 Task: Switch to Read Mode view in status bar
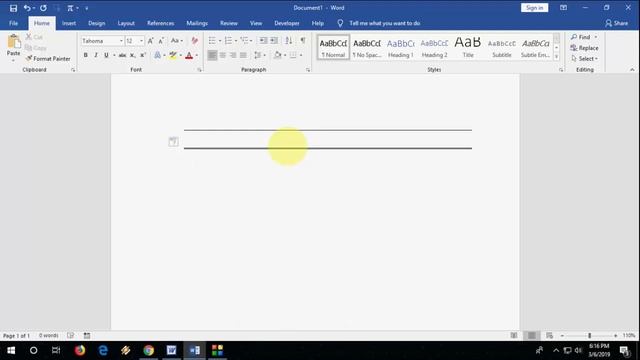[514, 336]
